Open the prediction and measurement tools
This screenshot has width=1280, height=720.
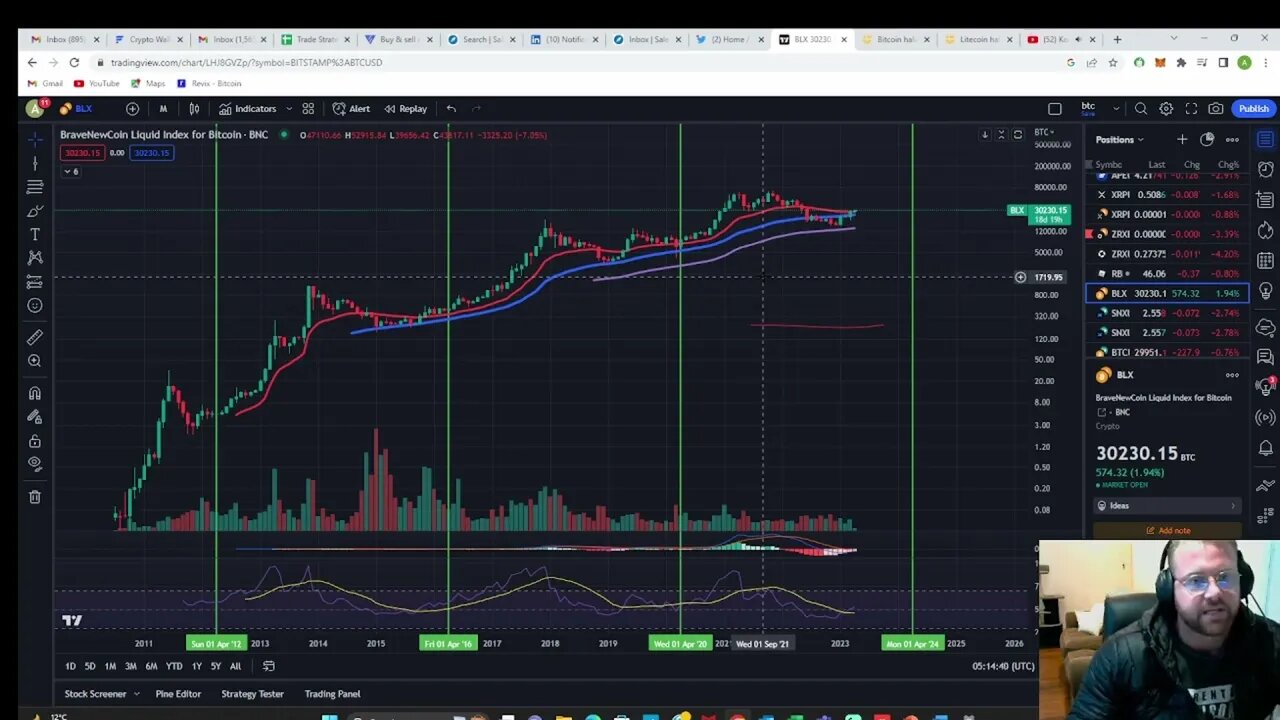click(35, 282)
